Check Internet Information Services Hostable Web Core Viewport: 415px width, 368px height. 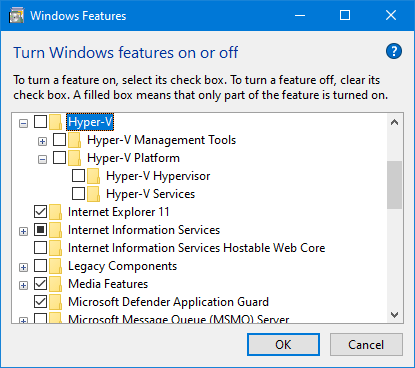click(40, 248)
